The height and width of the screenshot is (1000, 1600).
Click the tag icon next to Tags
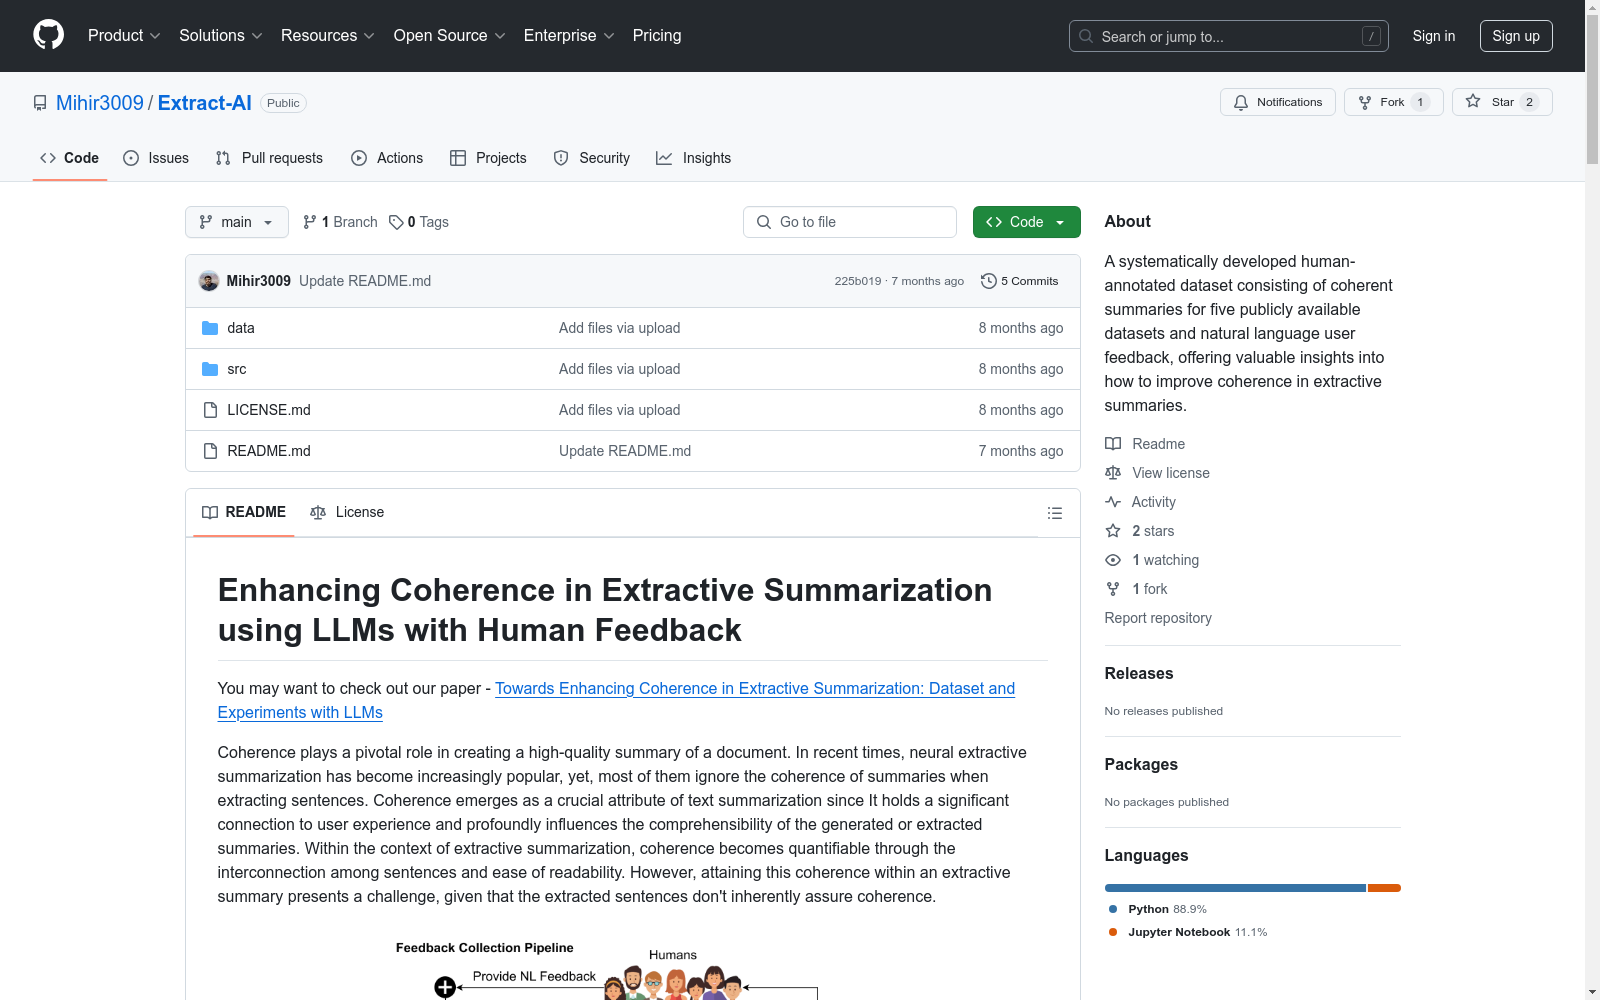point(396,222)
